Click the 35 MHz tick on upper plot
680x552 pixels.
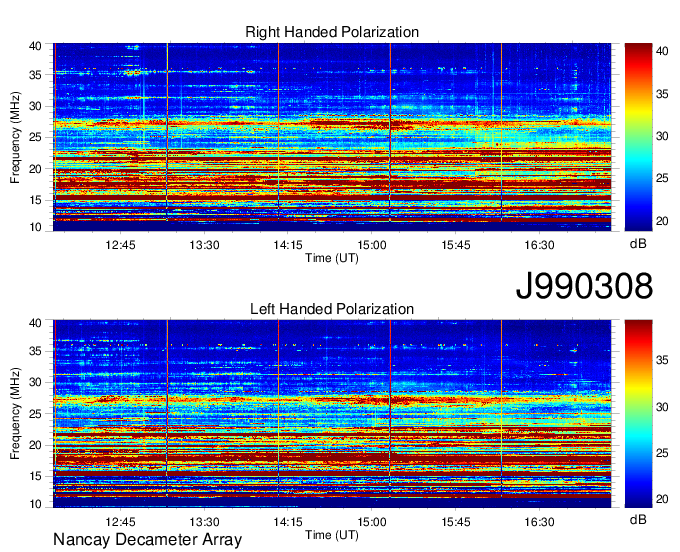point(36,75)
